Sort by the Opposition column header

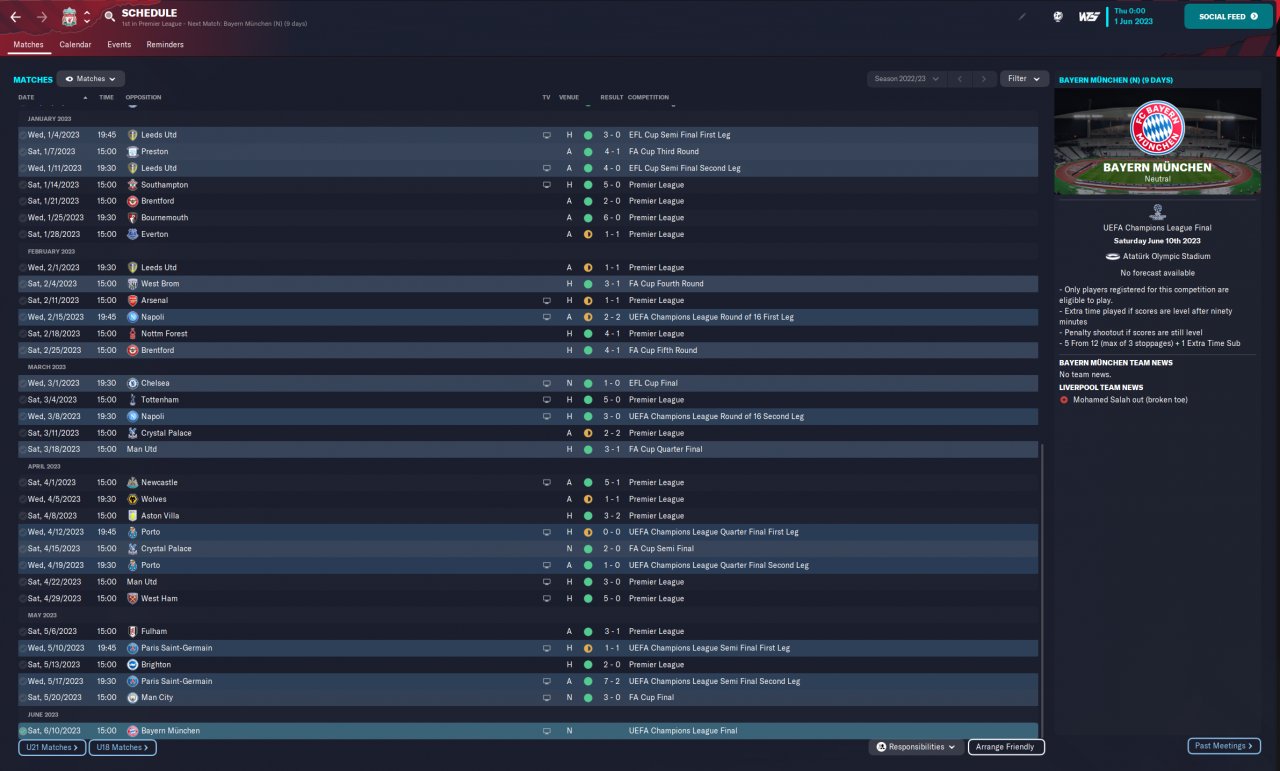click(143, 97)
